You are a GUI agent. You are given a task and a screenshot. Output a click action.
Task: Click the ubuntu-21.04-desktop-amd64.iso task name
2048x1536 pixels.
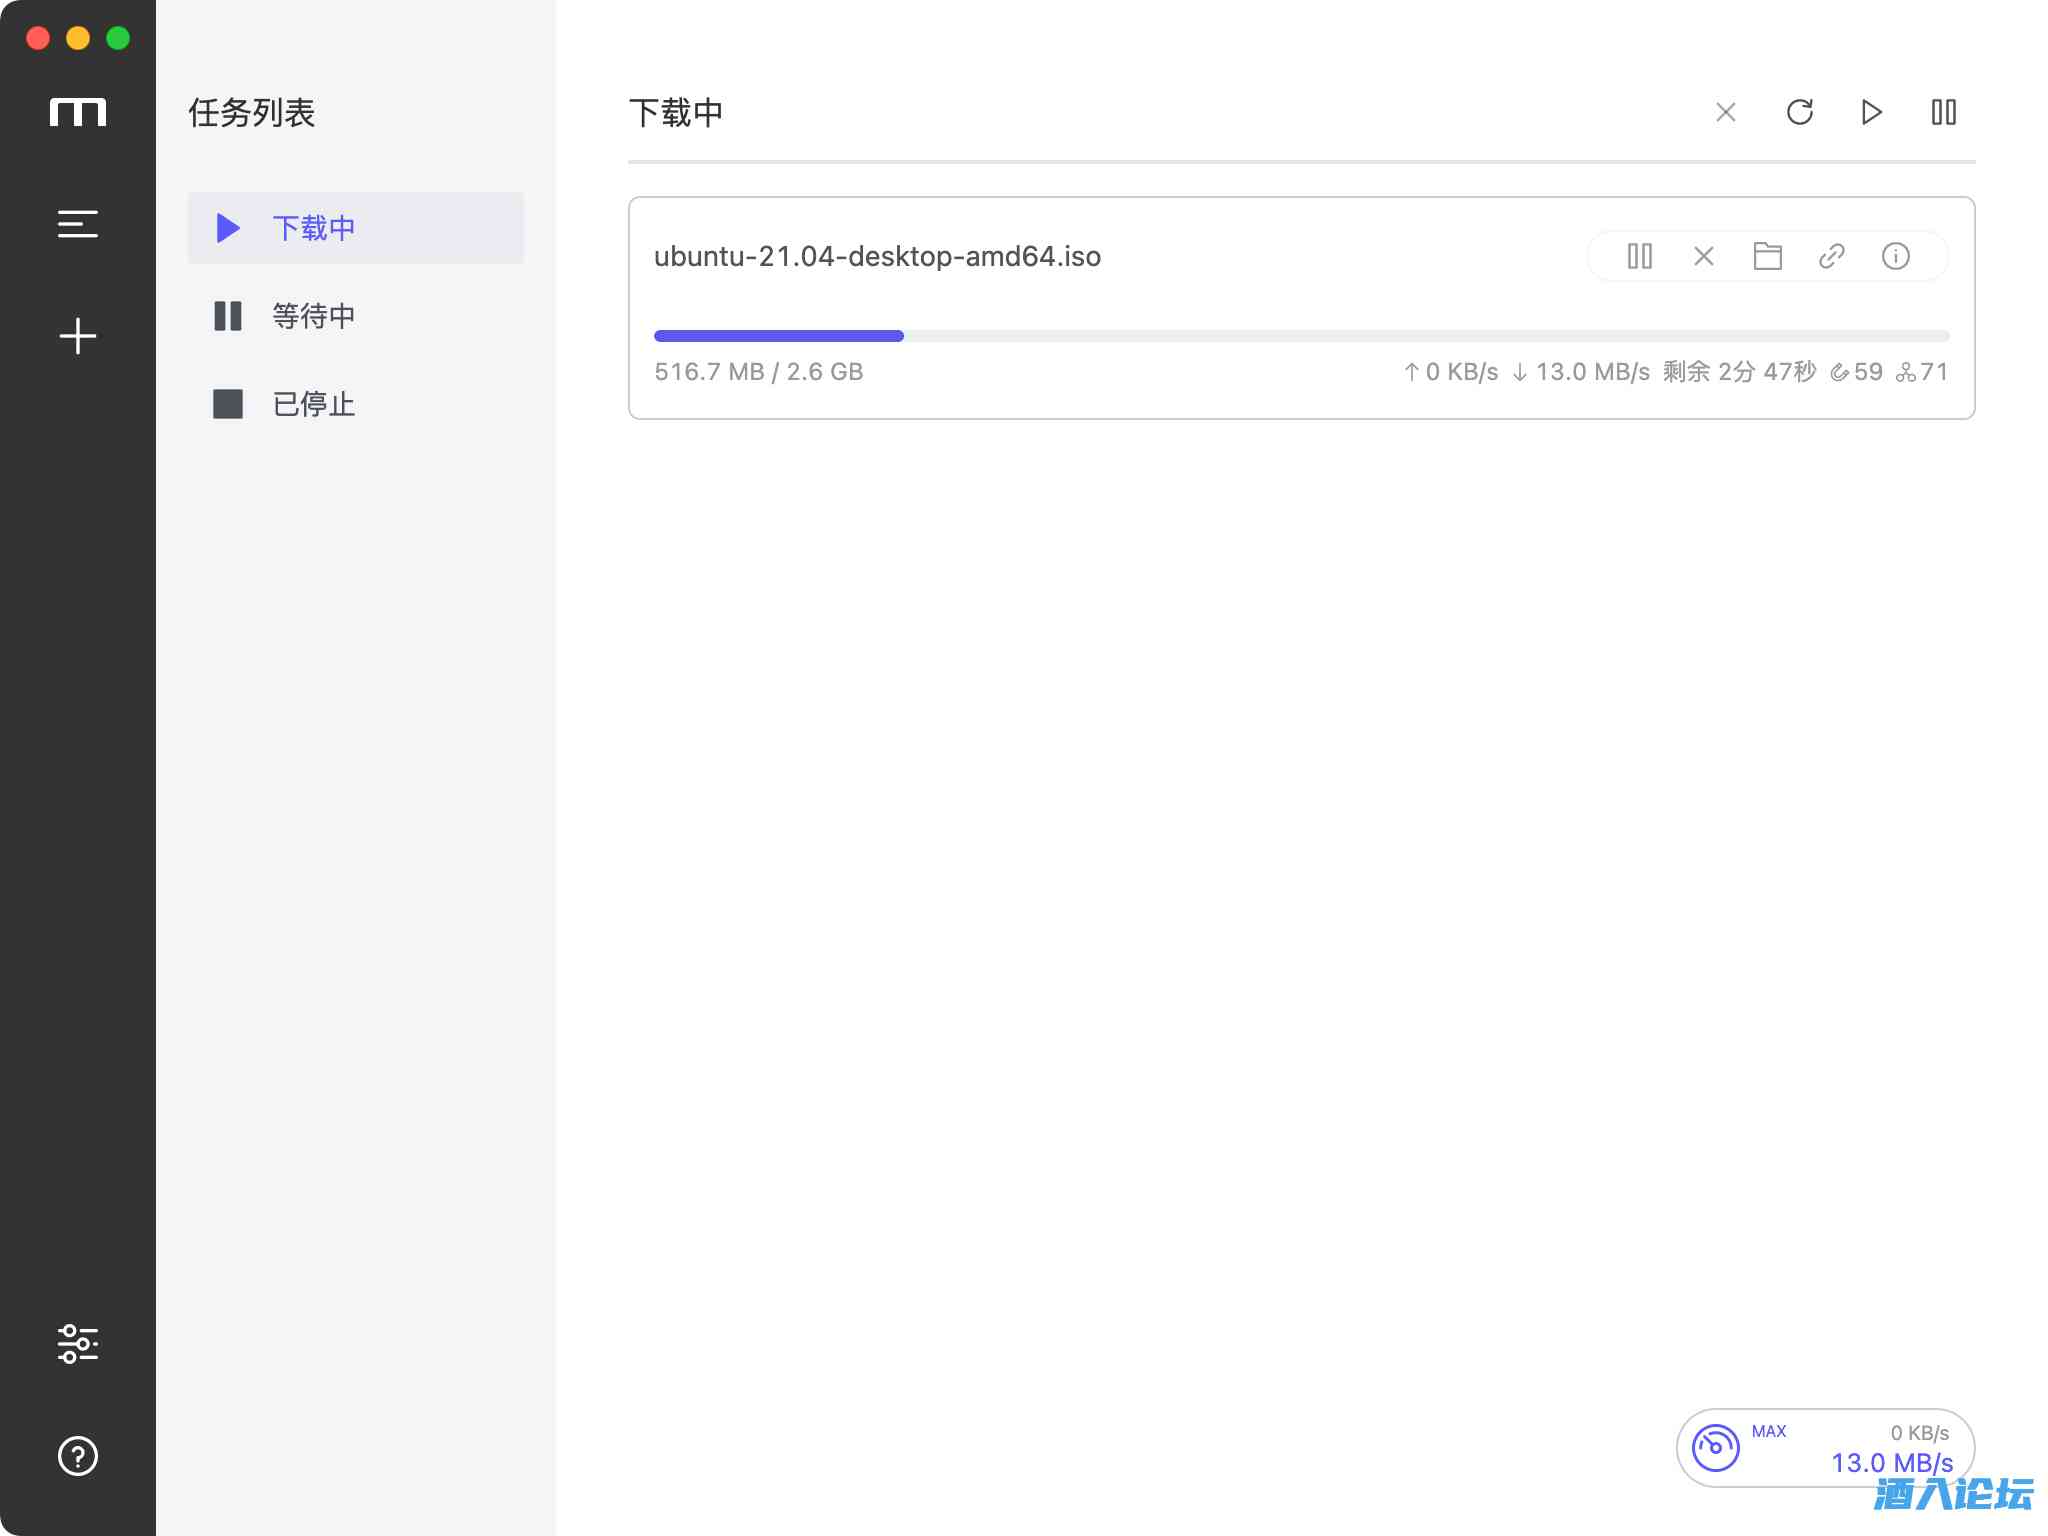(877, 256)
